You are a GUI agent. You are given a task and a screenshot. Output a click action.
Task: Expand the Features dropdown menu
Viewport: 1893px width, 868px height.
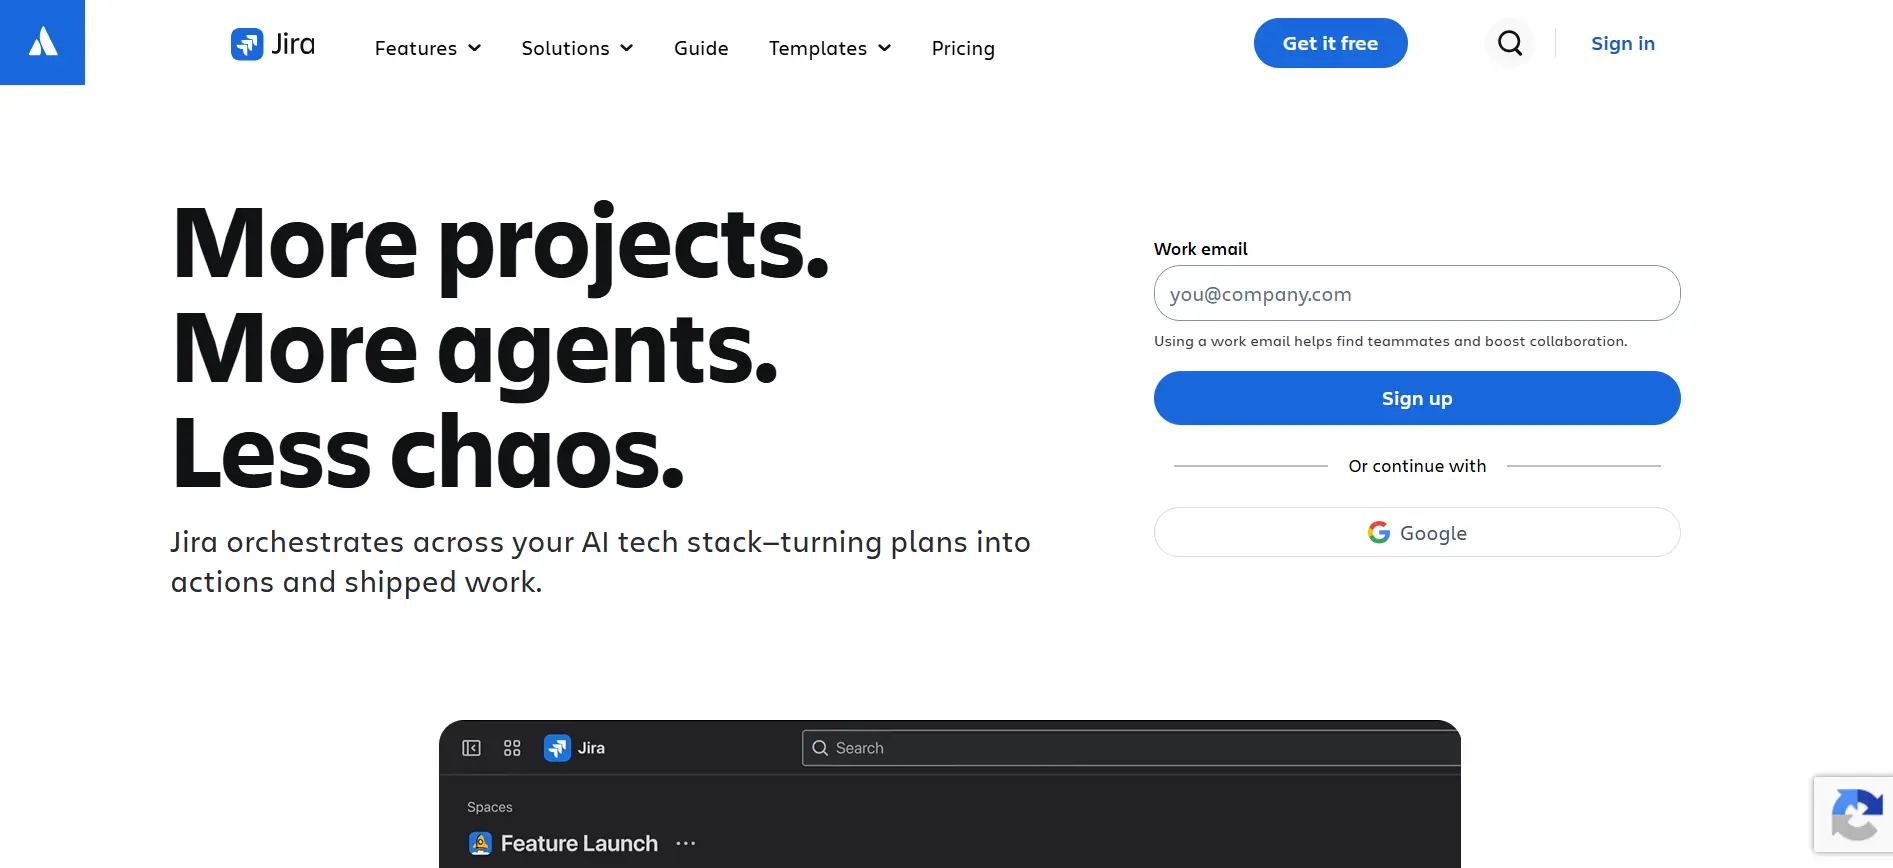pyautogui.click(x=428, y=48)
